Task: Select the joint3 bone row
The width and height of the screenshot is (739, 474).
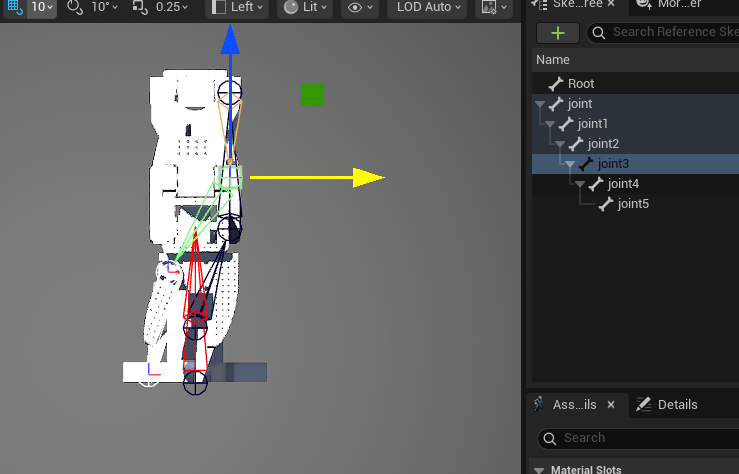Action: [635, 163]
